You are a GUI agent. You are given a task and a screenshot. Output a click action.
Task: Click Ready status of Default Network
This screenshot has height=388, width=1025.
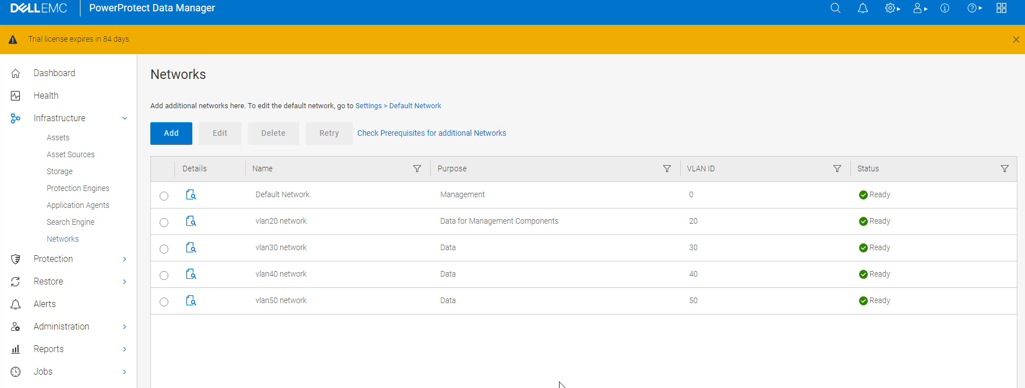tap(875, 195)
